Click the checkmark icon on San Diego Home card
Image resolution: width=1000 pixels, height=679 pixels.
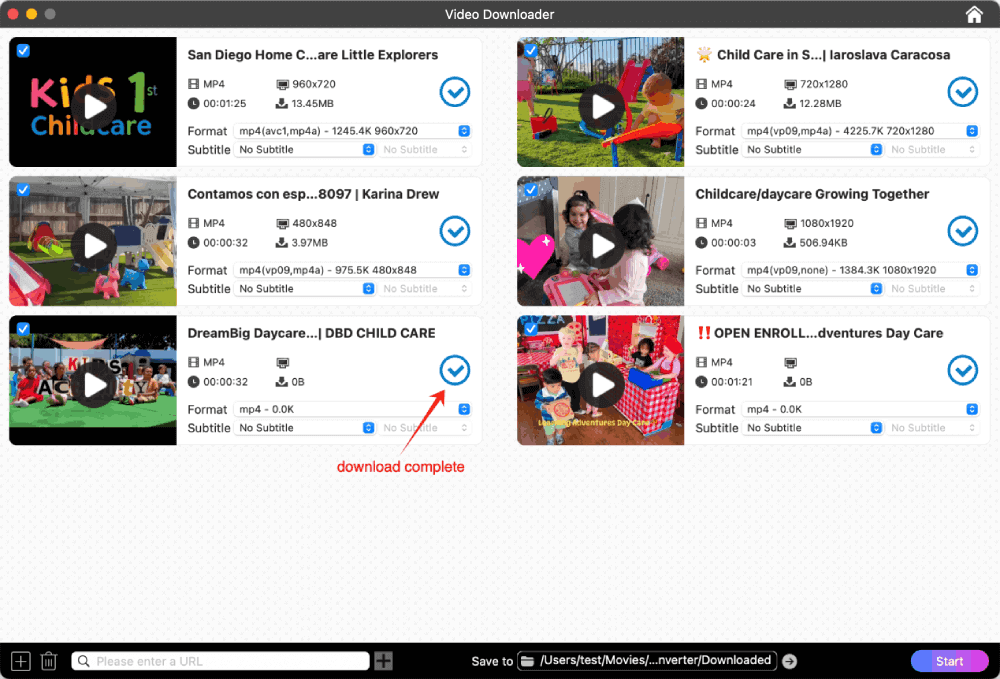[455, 92]
